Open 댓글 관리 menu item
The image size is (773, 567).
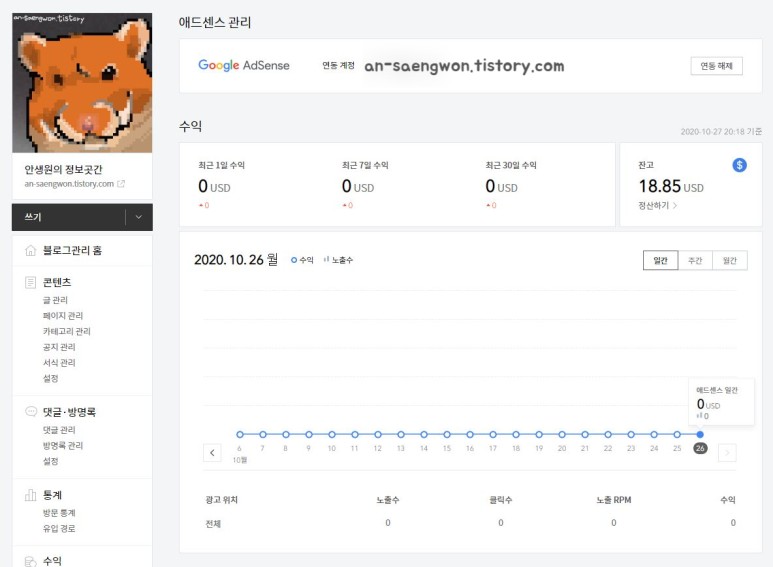(x=59, y=430)
